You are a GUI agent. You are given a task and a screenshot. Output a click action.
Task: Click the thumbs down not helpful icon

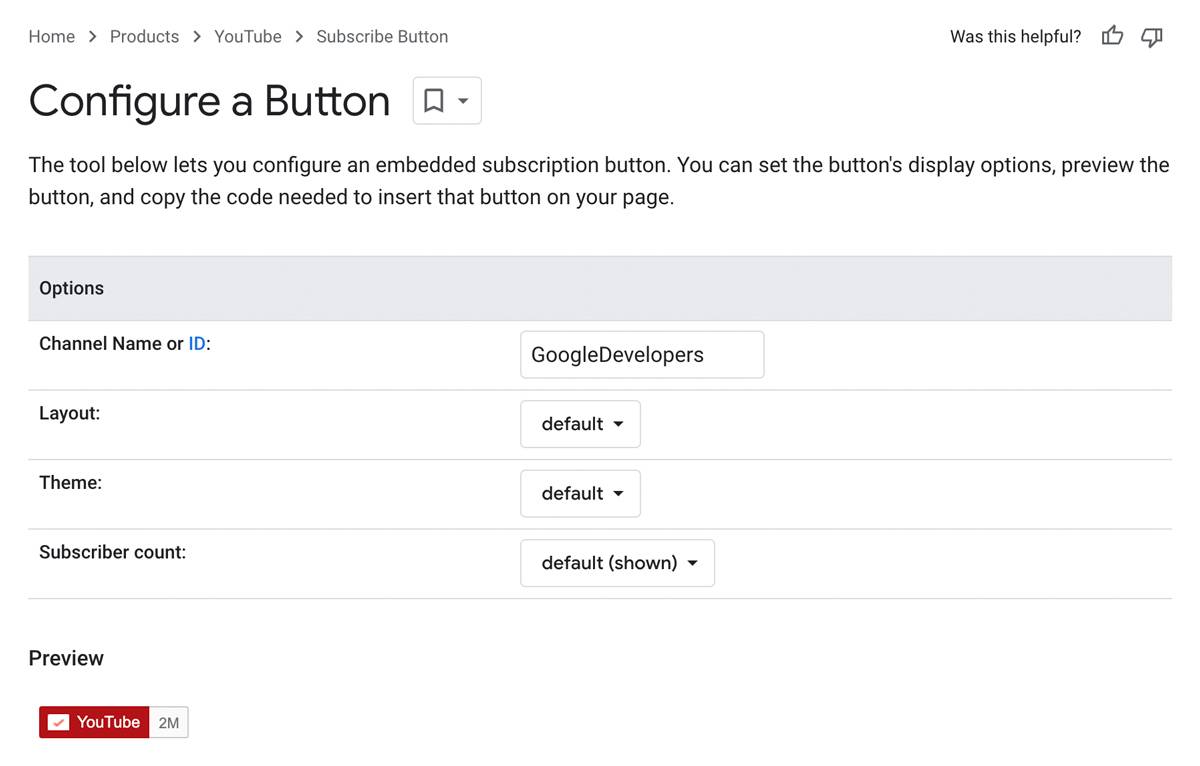pos(1152,37)
